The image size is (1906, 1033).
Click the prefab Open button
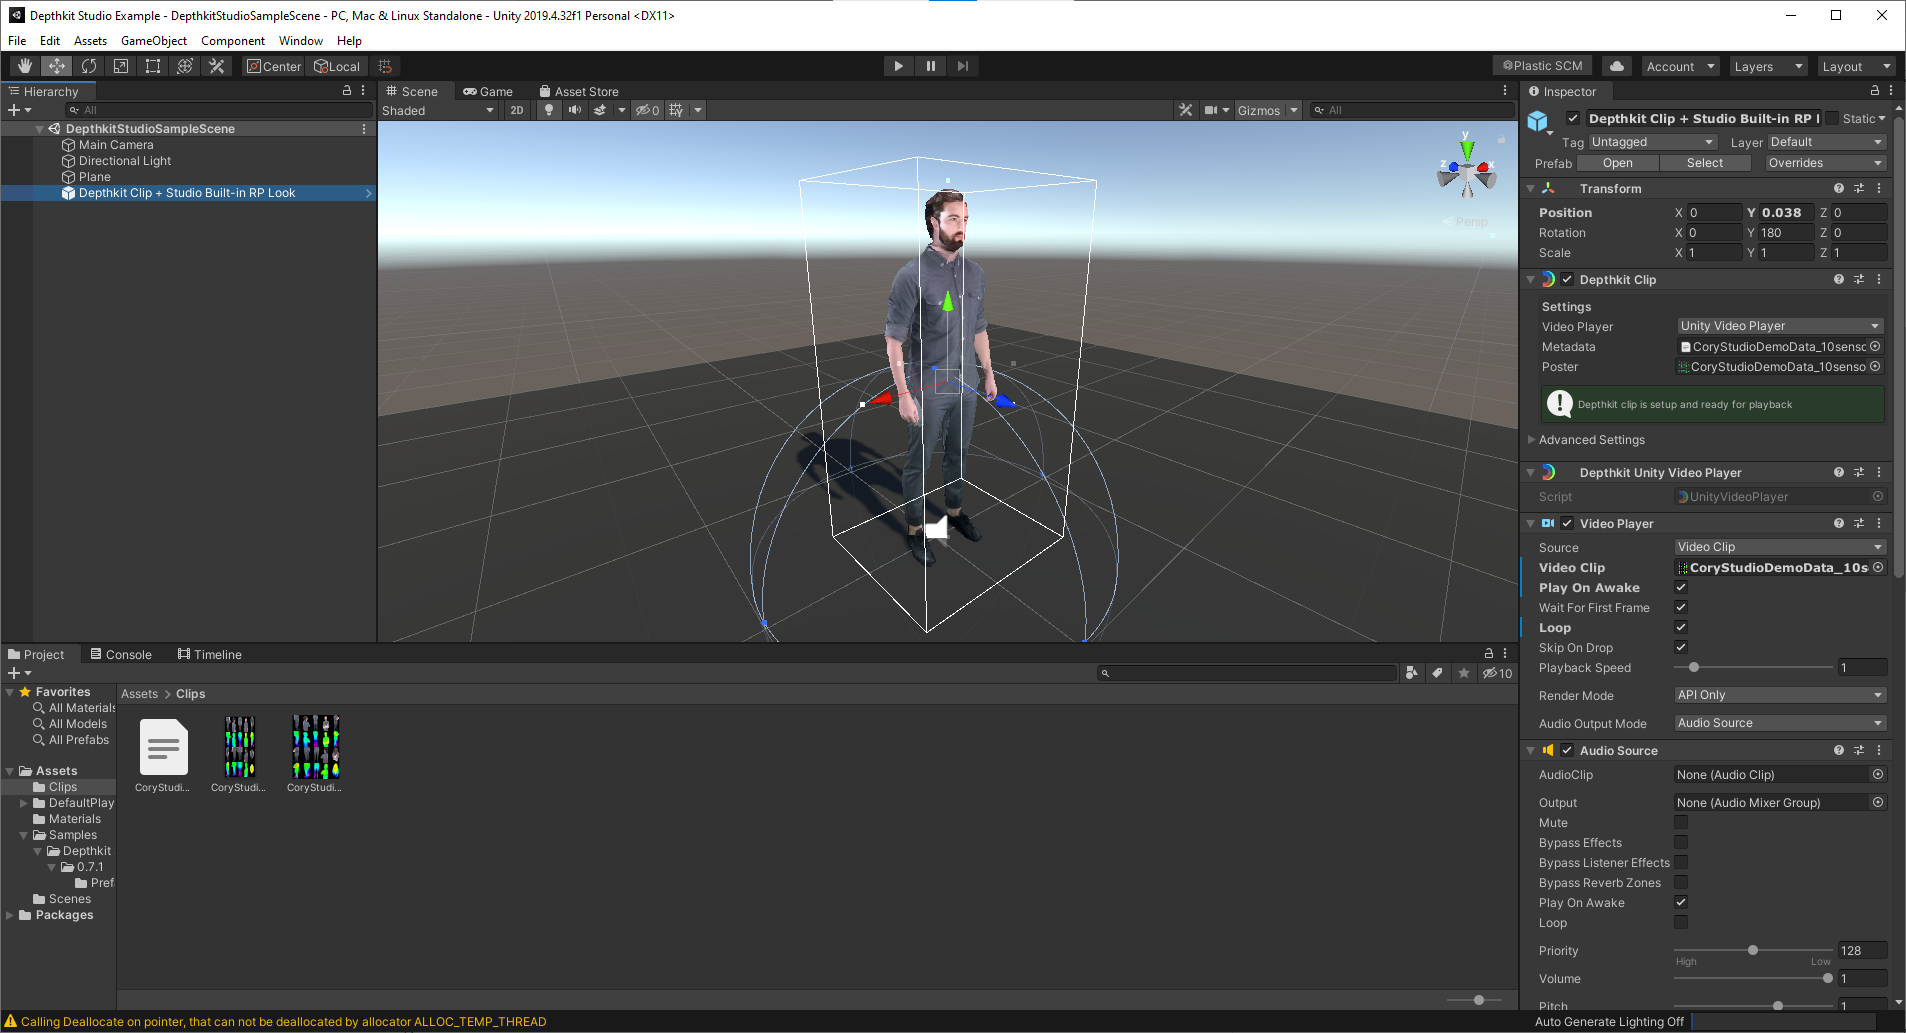click(1617, 163)
